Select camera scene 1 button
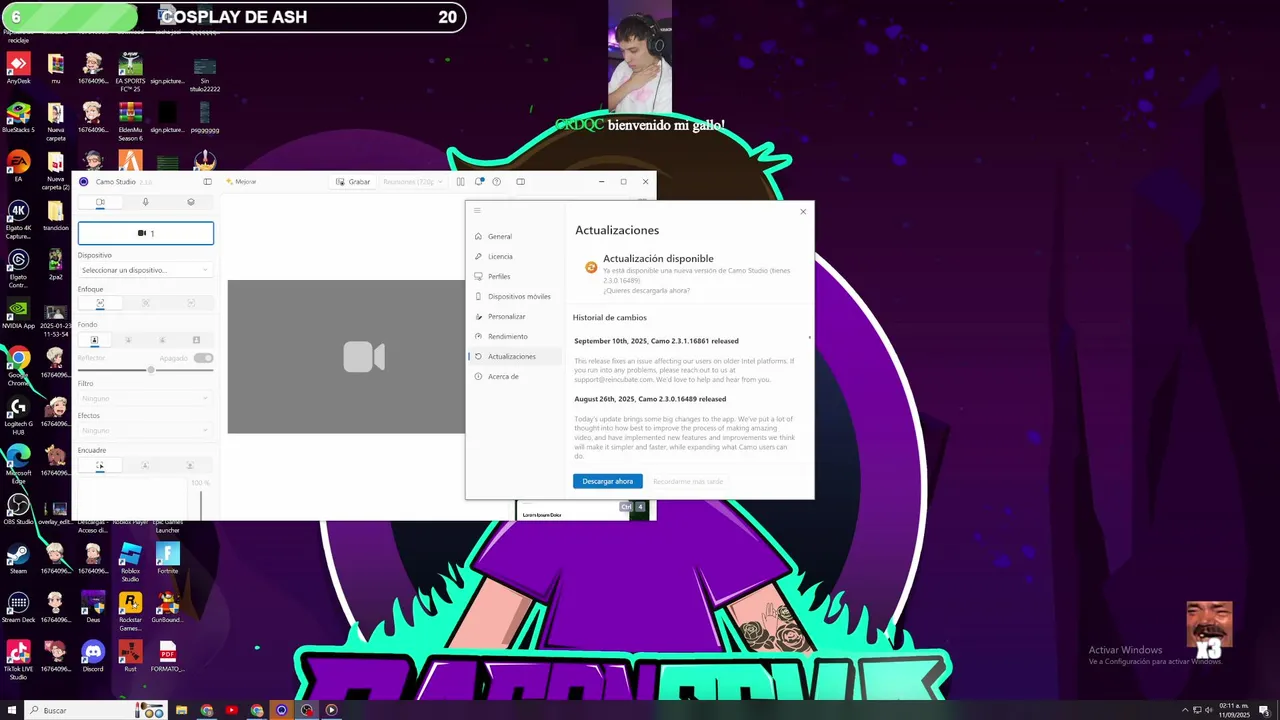The image size is (1280, 720). (x=146, y=233)
